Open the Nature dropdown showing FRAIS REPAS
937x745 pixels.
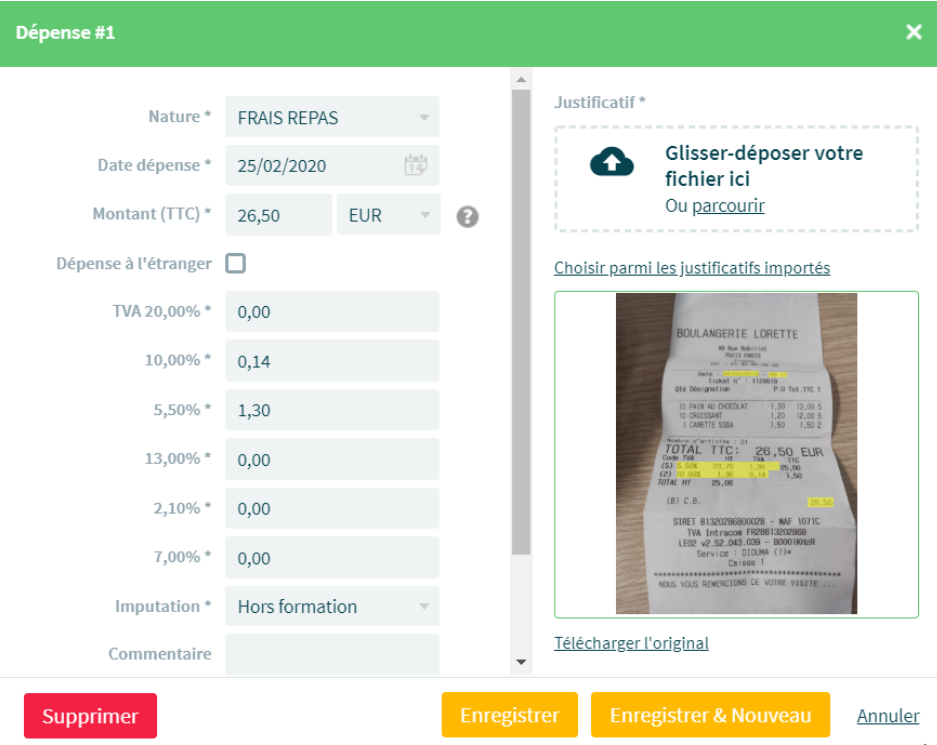[x=332, y=118]
